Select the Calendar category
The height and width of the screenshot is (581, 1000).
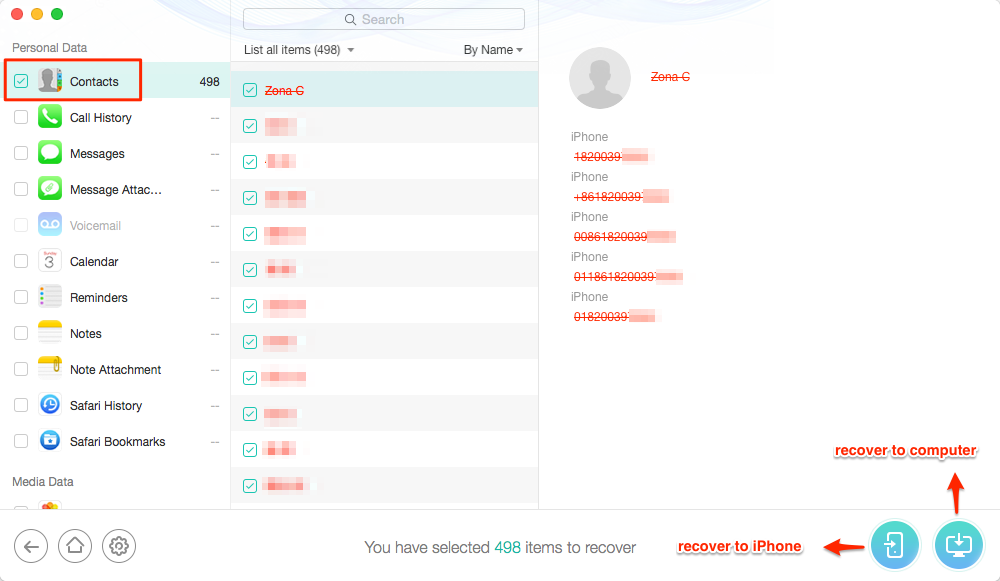coord(115,261)
